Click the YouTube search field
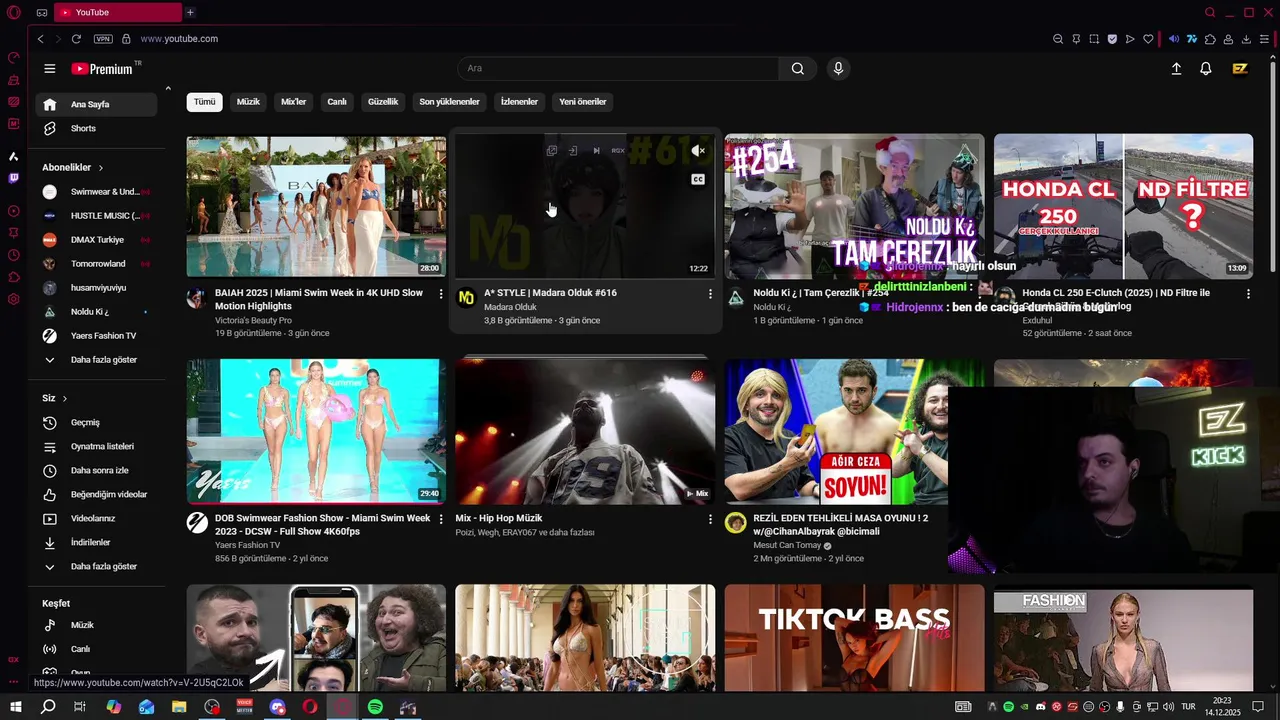 click(618, 69)
